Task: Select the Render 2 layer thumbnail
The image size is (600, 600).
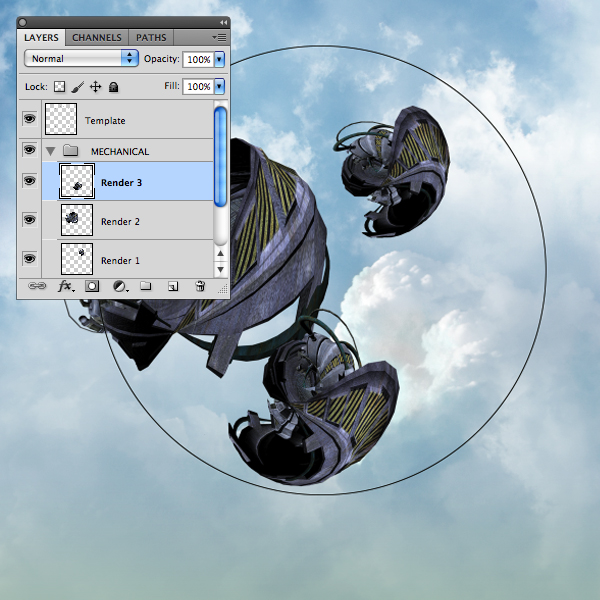Action: pyautogui.click(x=77, y=220)
